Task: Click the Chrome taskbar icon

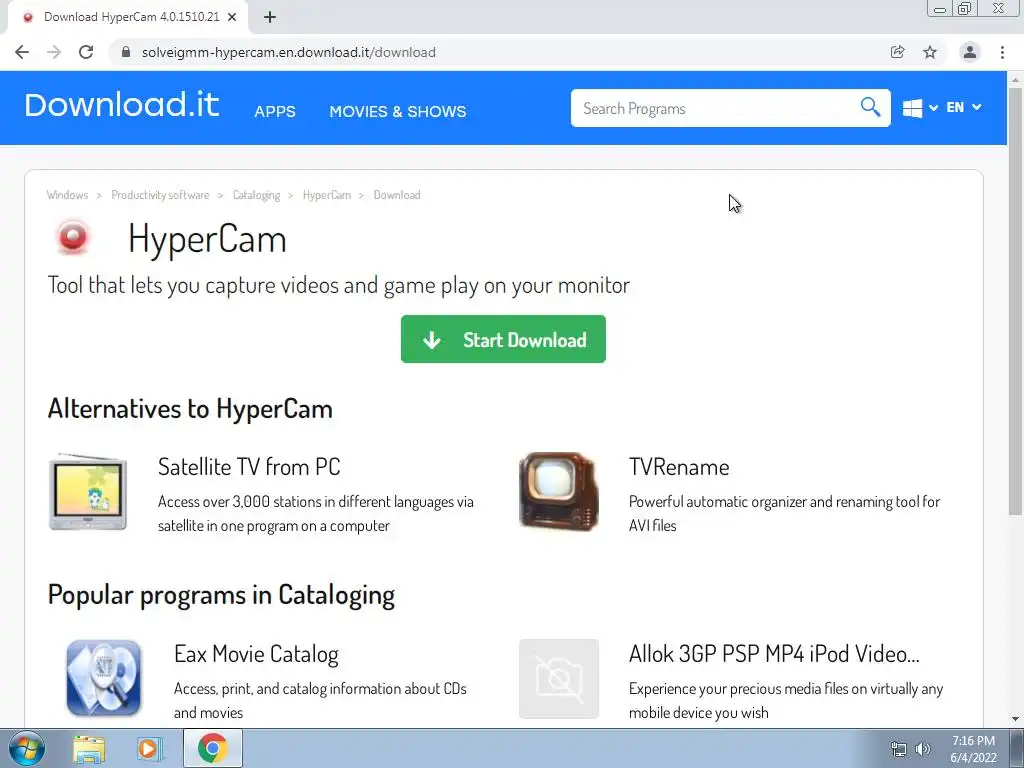Action: (213, 748)
